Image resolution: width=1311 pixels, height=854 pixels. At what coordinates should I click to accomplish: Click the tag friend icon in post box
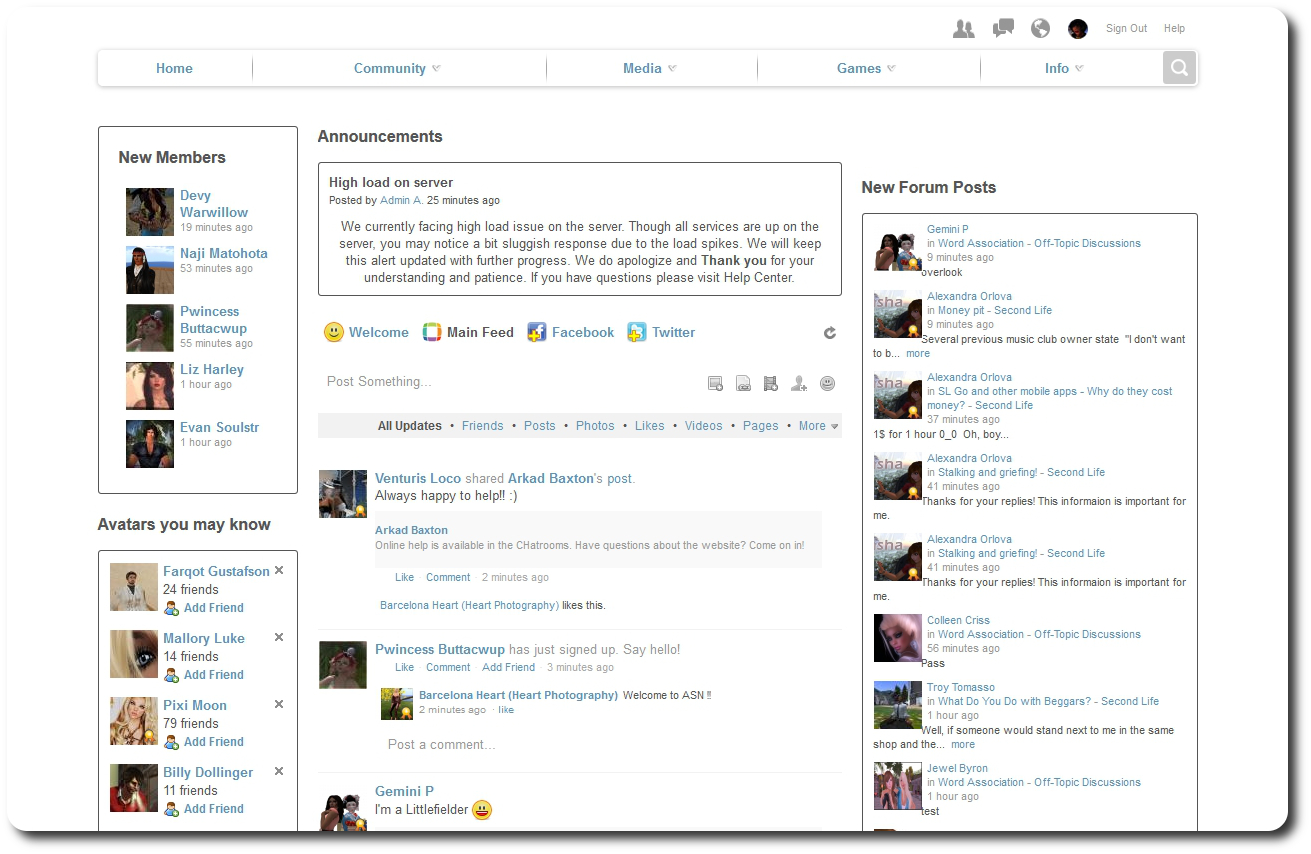coord(798,383)
